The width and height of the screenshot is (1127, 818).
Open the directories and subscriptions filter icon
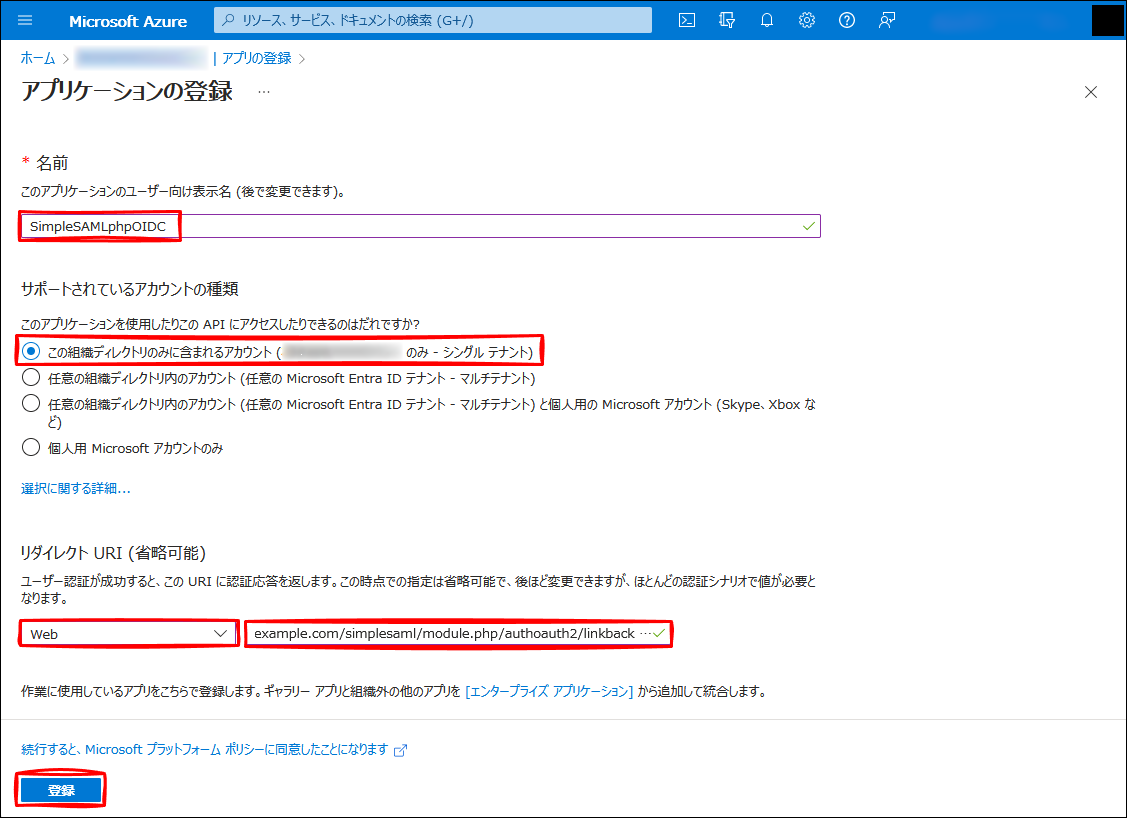pyautogui.click(x=727, y=21)
